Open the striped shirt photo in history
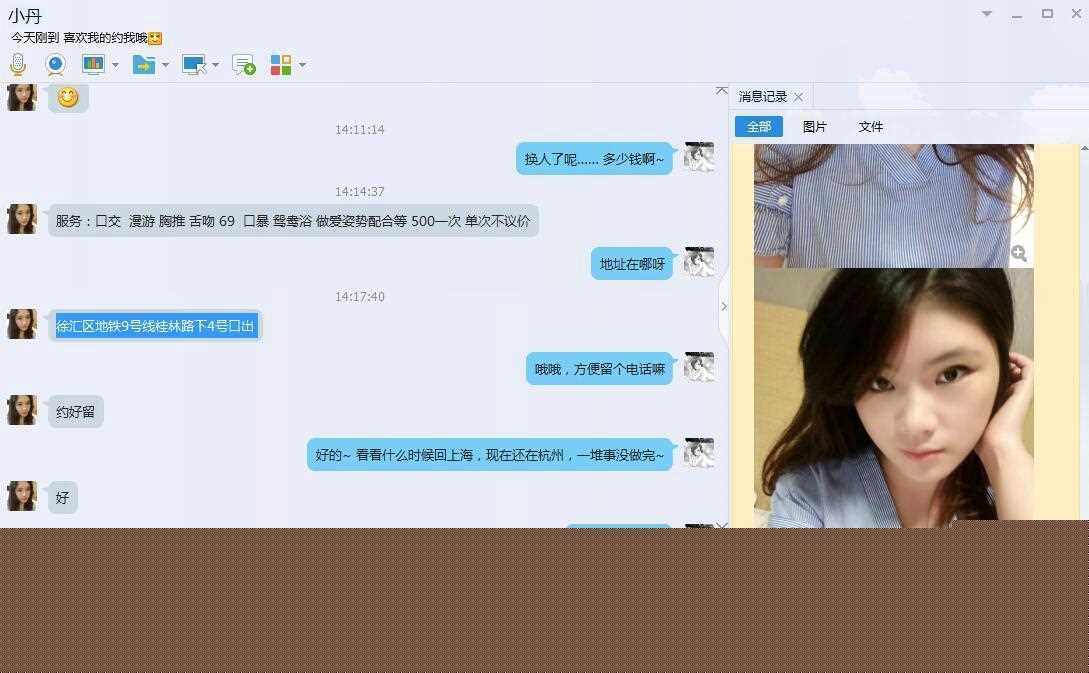1089x673 pixels. click(894, 206)
